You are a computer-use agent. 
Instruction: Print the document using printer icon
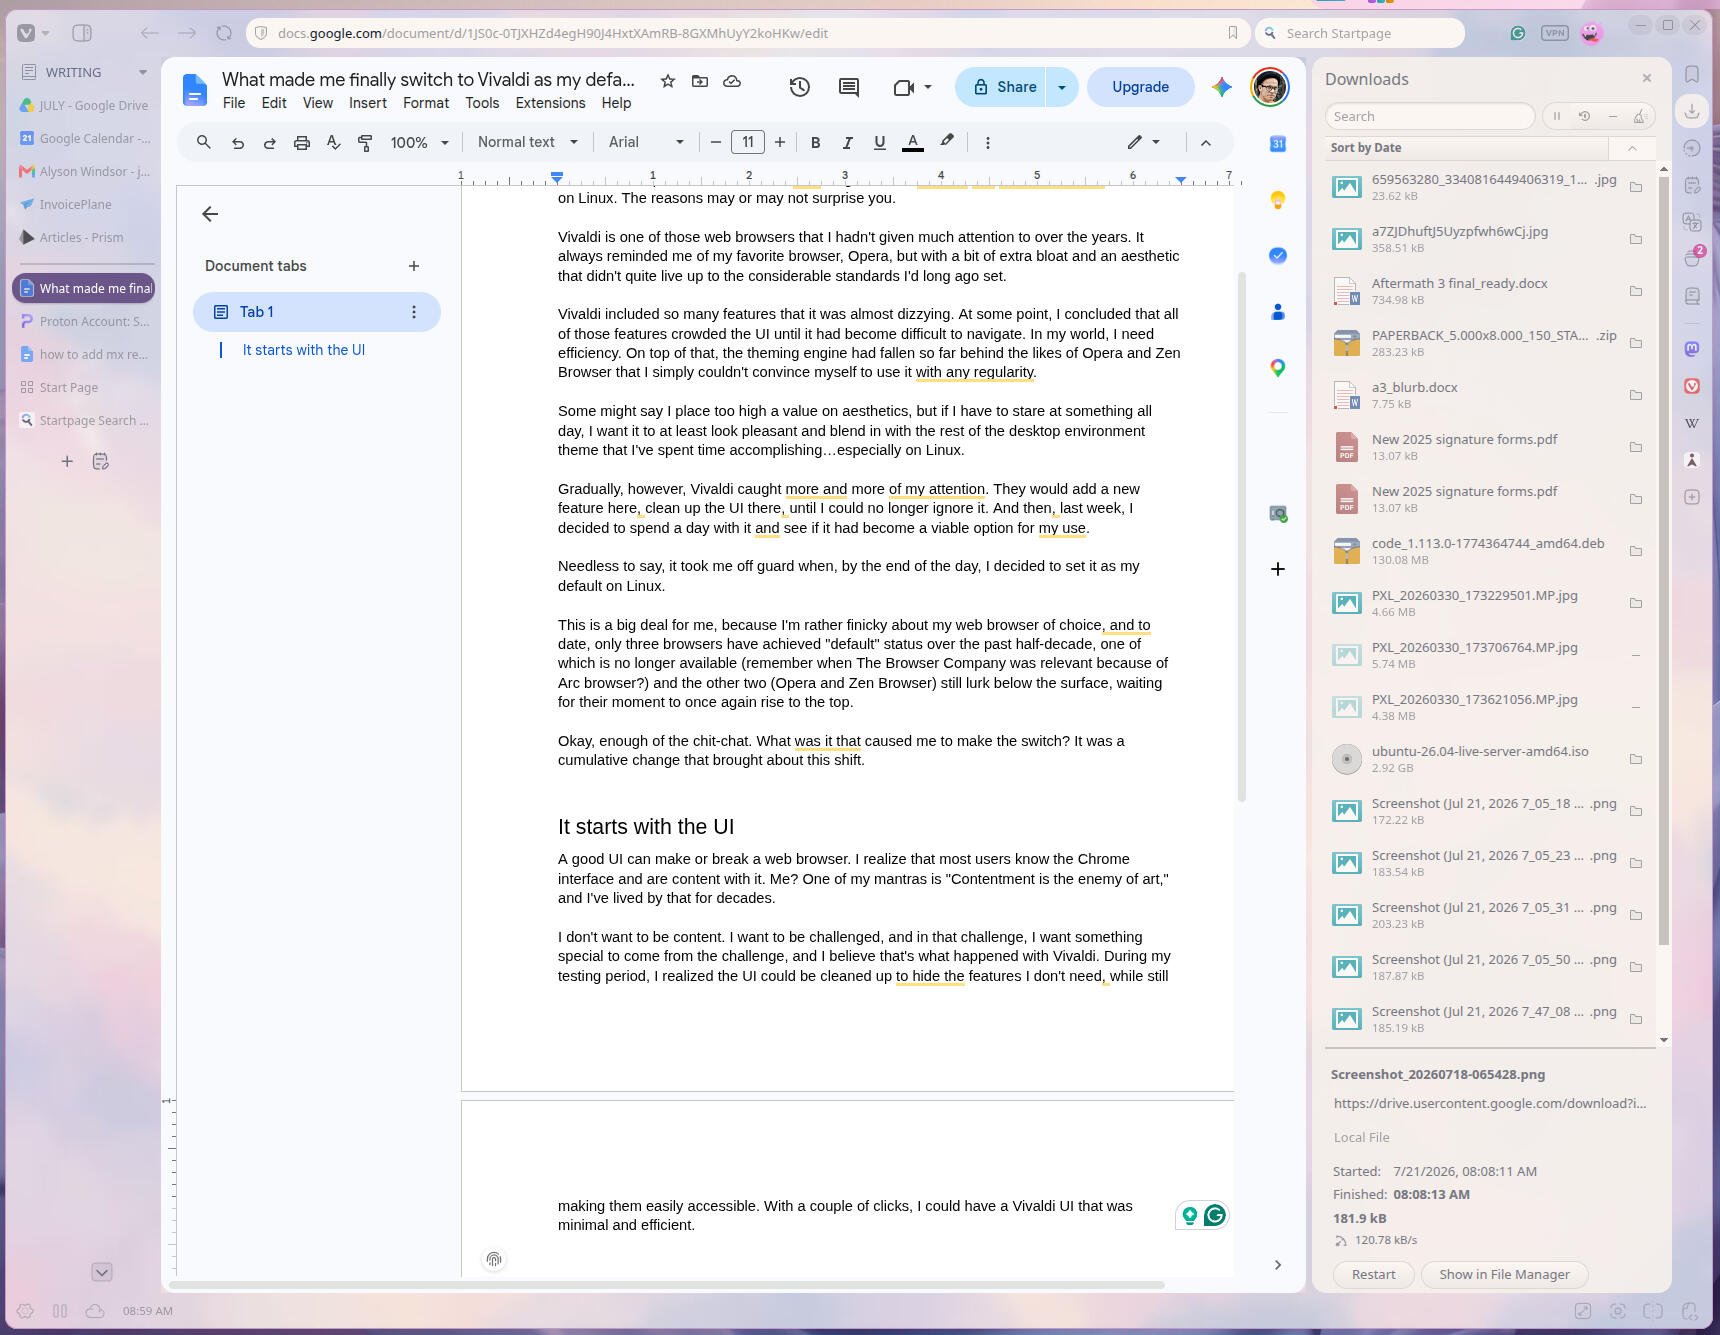point(301,143)
